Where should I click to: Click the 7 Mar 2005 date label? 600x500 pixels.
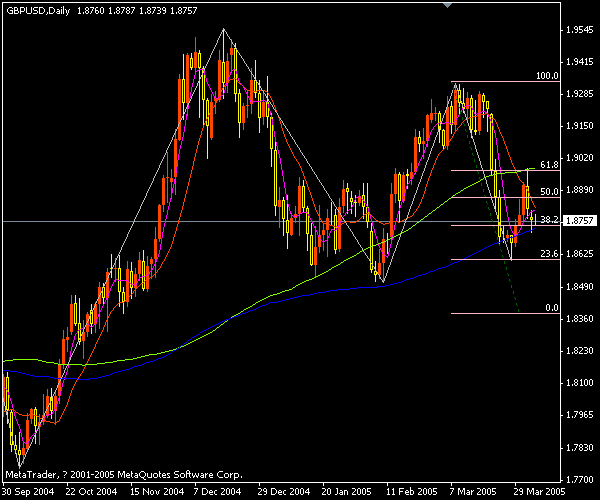473,492
